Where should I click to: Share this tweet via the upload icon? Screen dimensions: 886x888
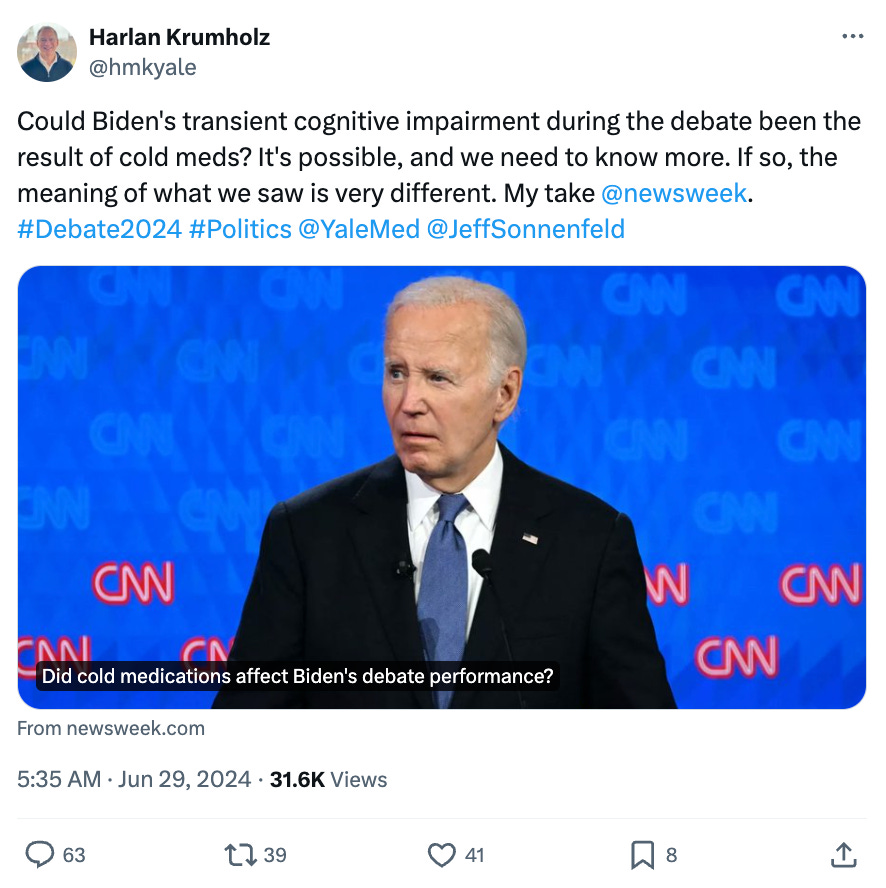pos(843,856)
